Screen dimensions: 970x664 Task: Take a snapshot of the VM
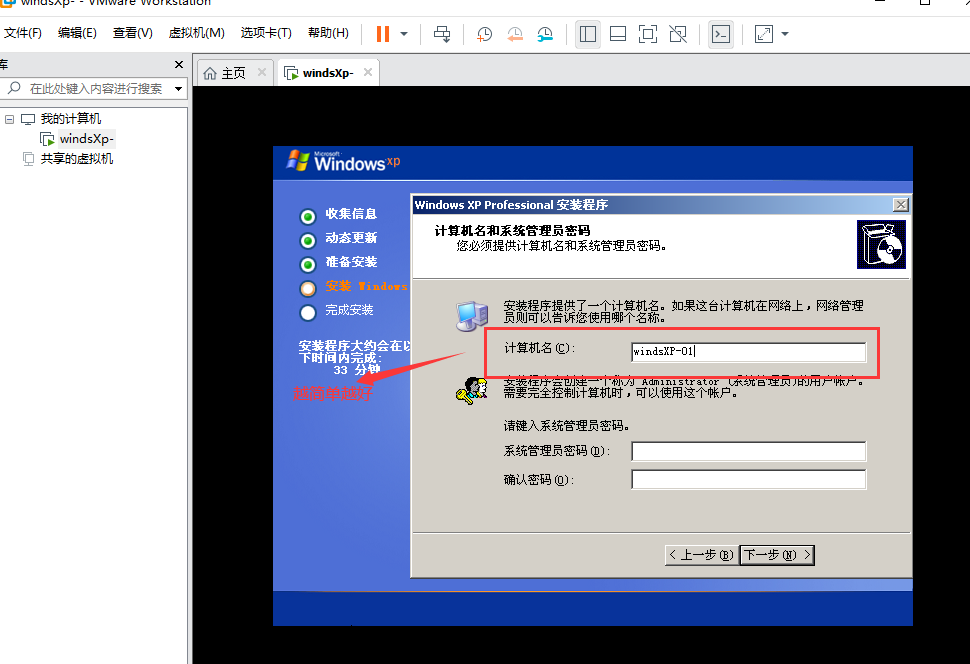coord(484,34)
